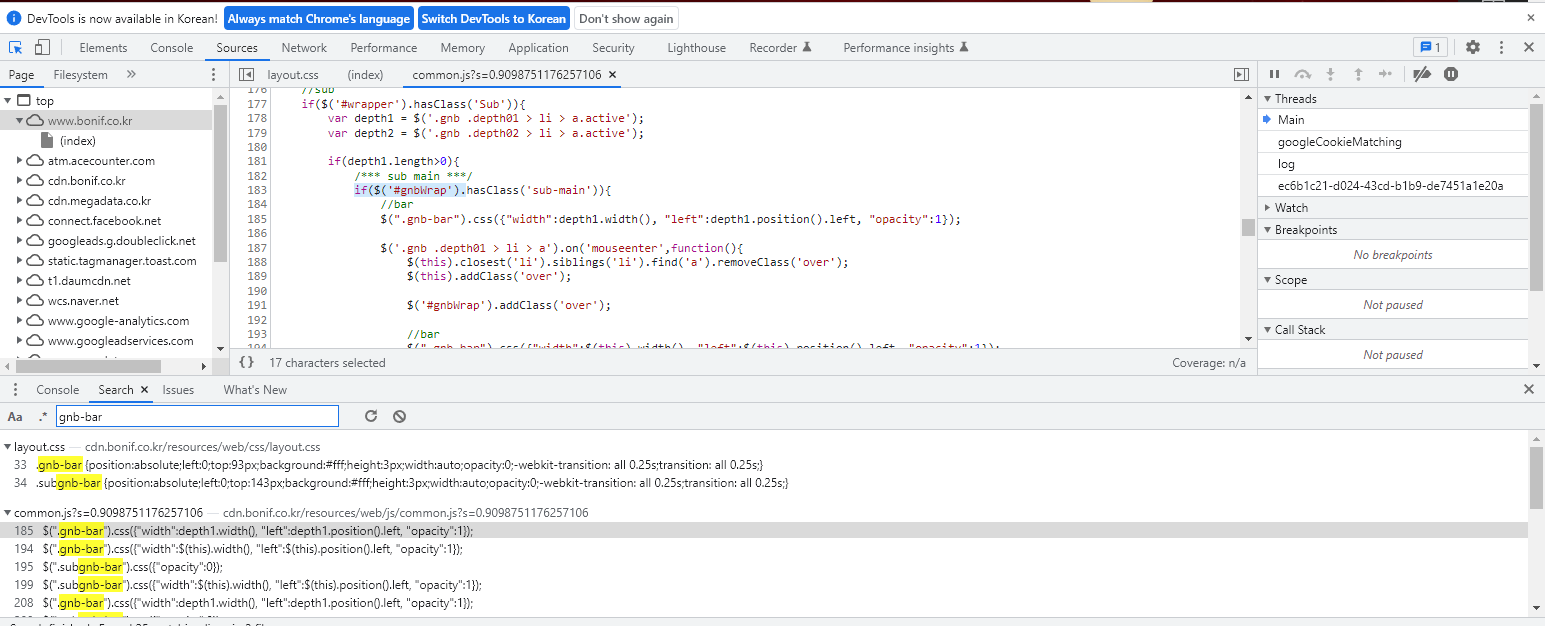1545x626 pixels.
Task: Collapse the Breakpoints section
Action: [1268, 230]
